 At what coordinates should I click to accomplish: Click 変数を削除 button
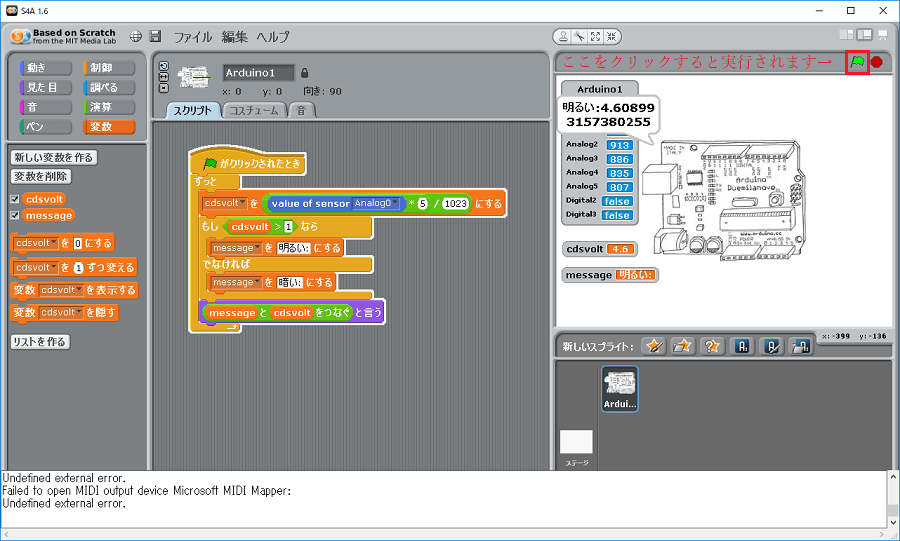[x=41, y=177]
